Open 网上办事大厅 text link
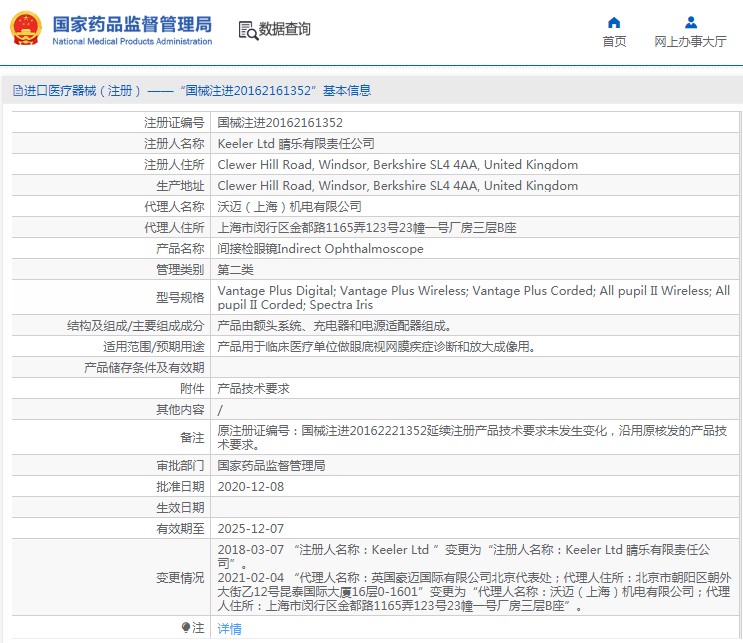743x643 pixels. 690,42
